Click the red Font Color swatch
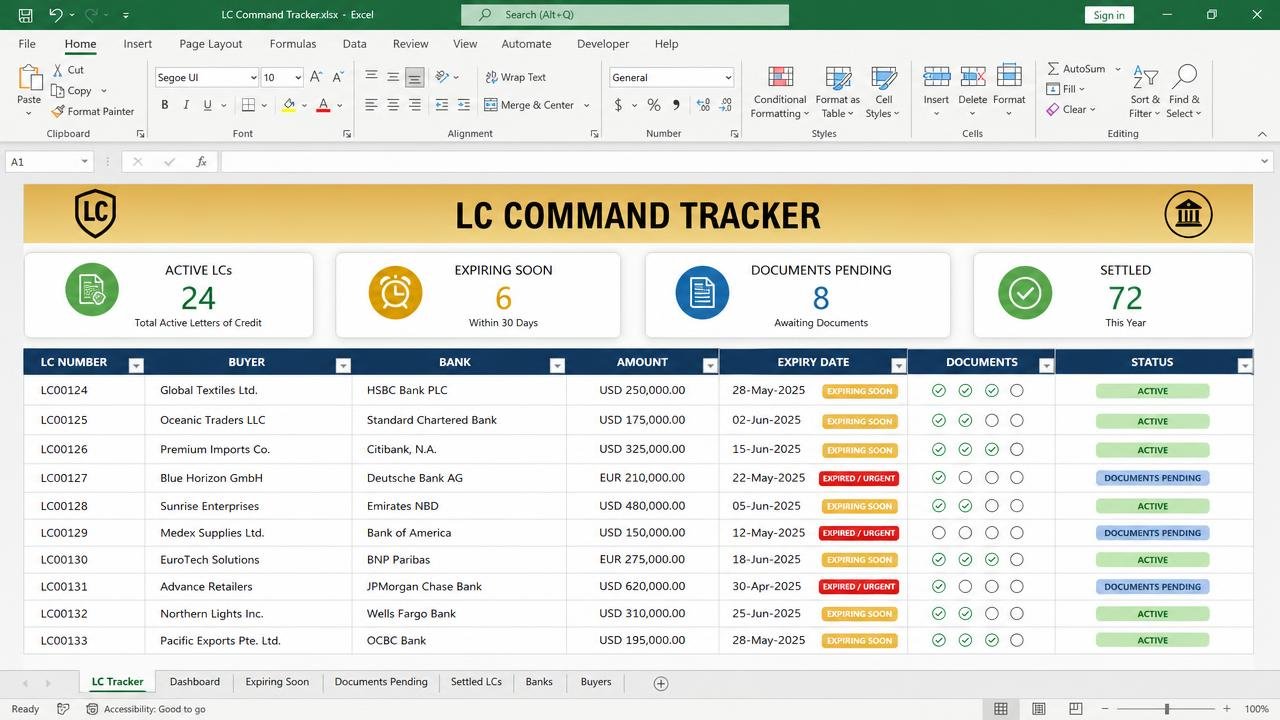1280x720 pixels. (323, 105)
